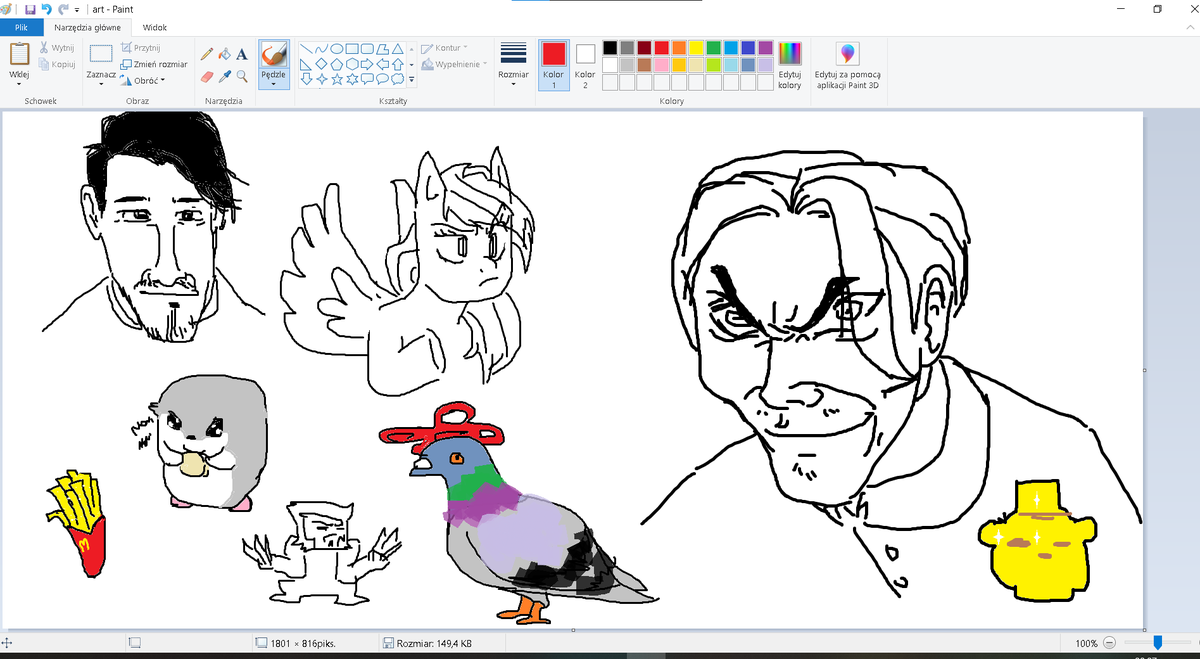Open the Zaznacz dropdown arrow

point(101,84)
